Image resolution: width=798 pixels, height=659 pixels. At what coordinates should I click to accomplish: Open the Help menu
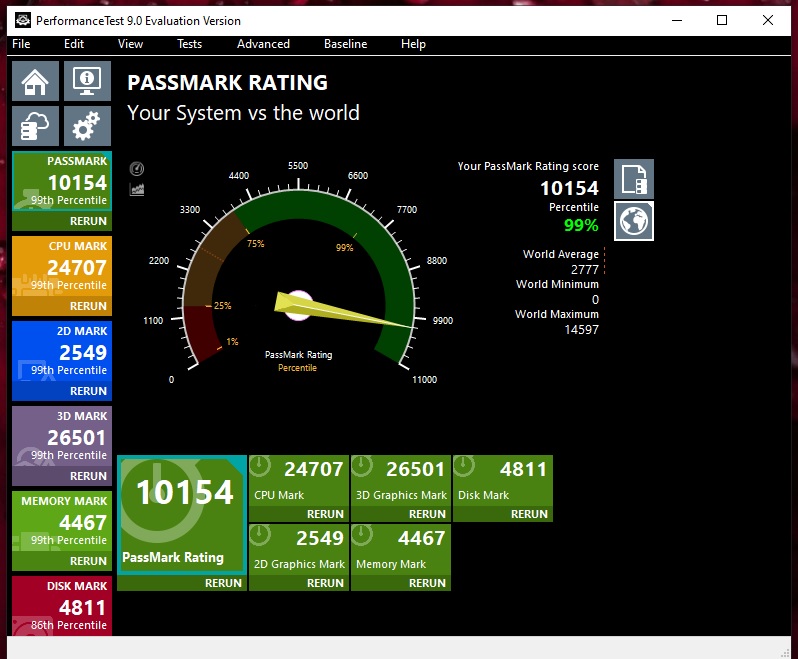pyautogui.click(x=413, y=44)
